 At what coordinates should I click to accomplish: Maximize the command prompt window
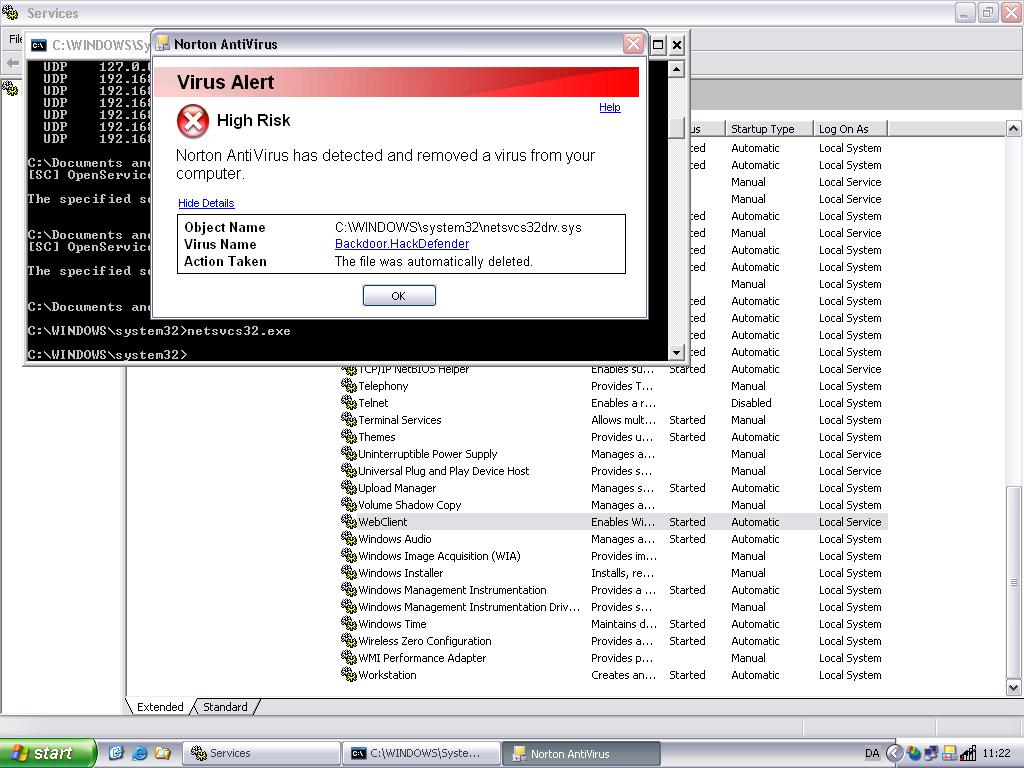point(658,45)
